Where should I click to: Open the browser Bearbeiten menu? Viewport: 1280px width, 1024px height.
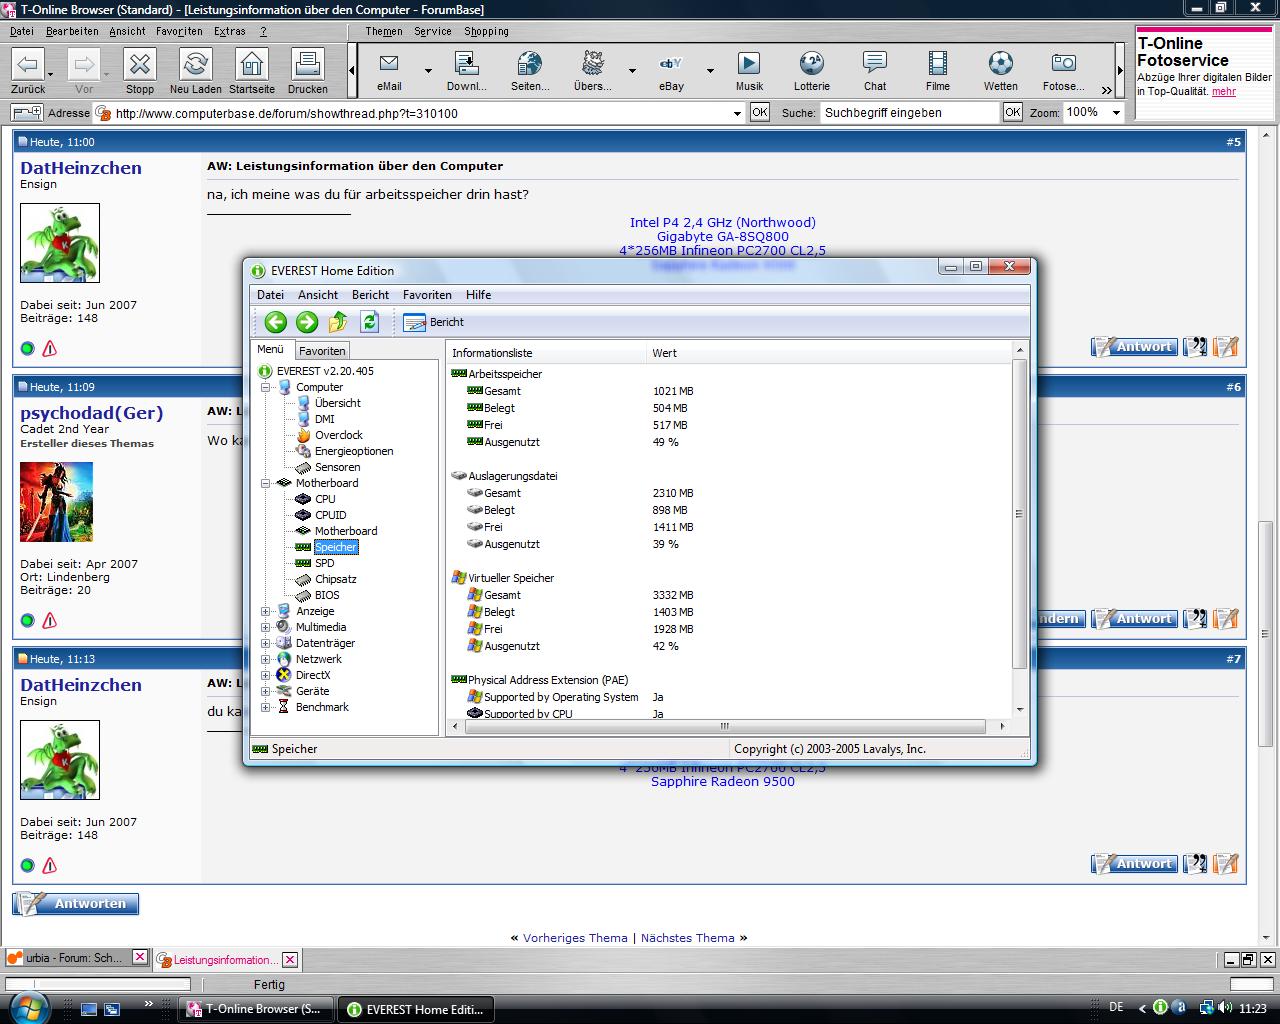pyautogui.click(x=72, y=31)
